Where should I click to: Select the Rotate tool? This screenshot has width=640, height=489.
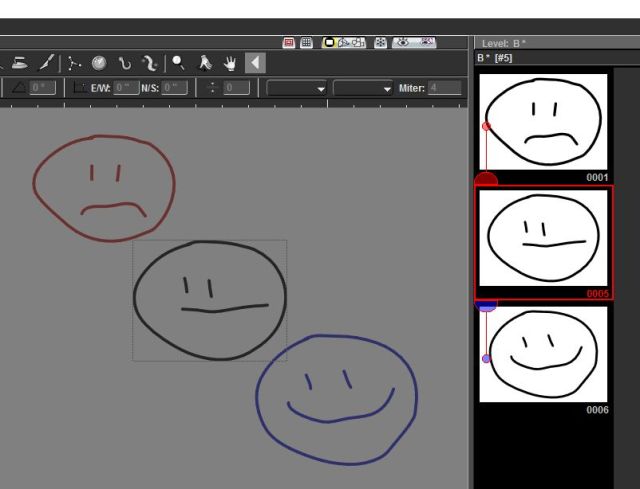click(x=204, y=63)
